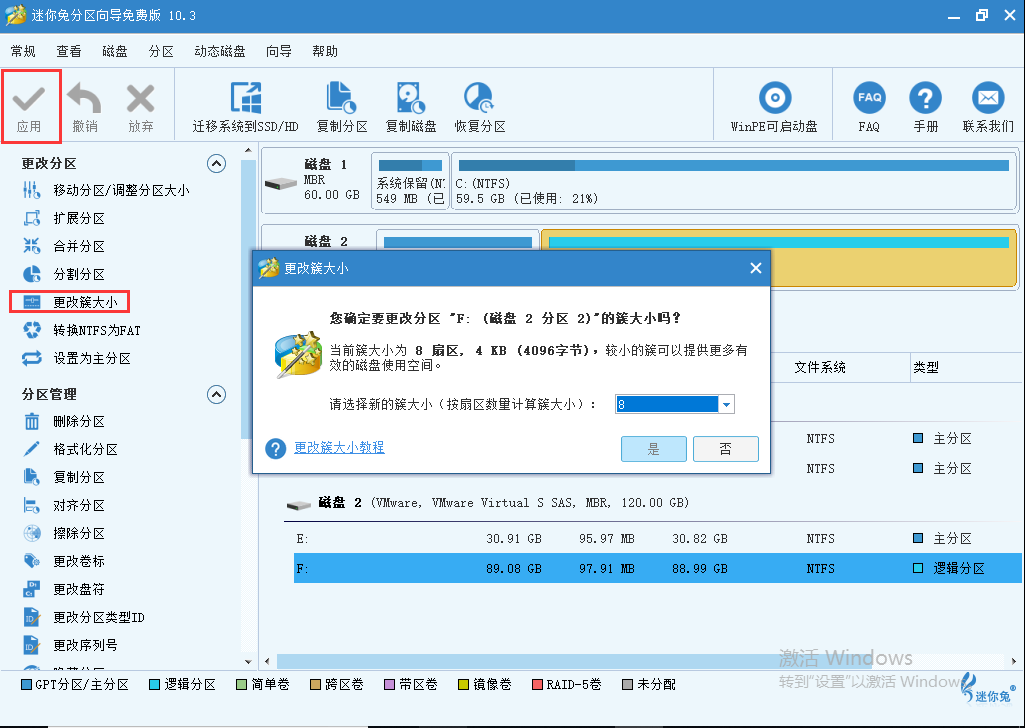
Task: Choose 设置为主分区 in the sidebar
Action: coord(76,358)
